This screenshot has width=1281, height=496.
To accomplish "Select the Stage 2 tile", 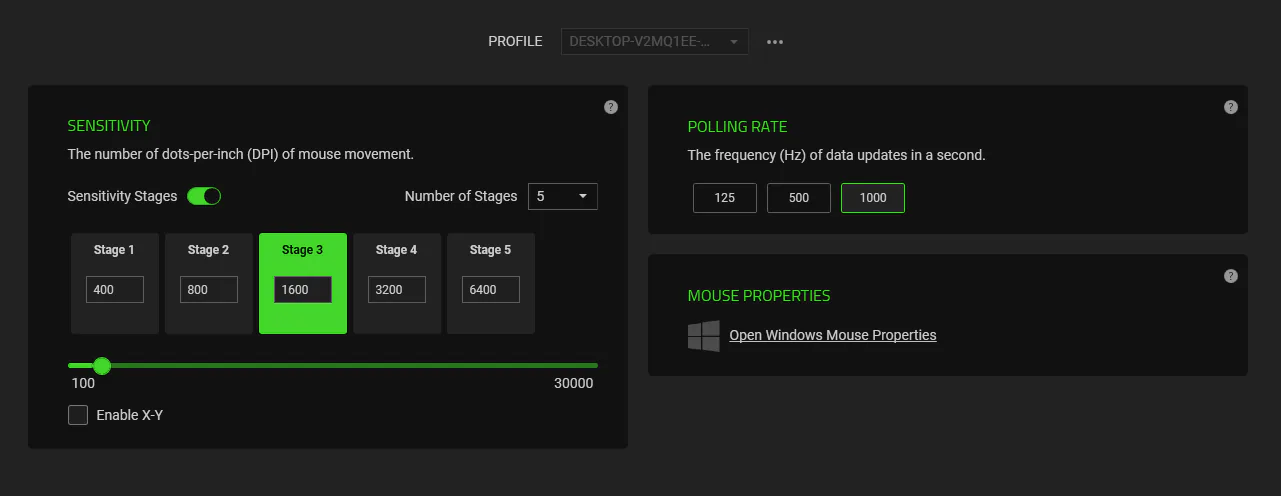I will pyautogui.click(x=209, y=283).
